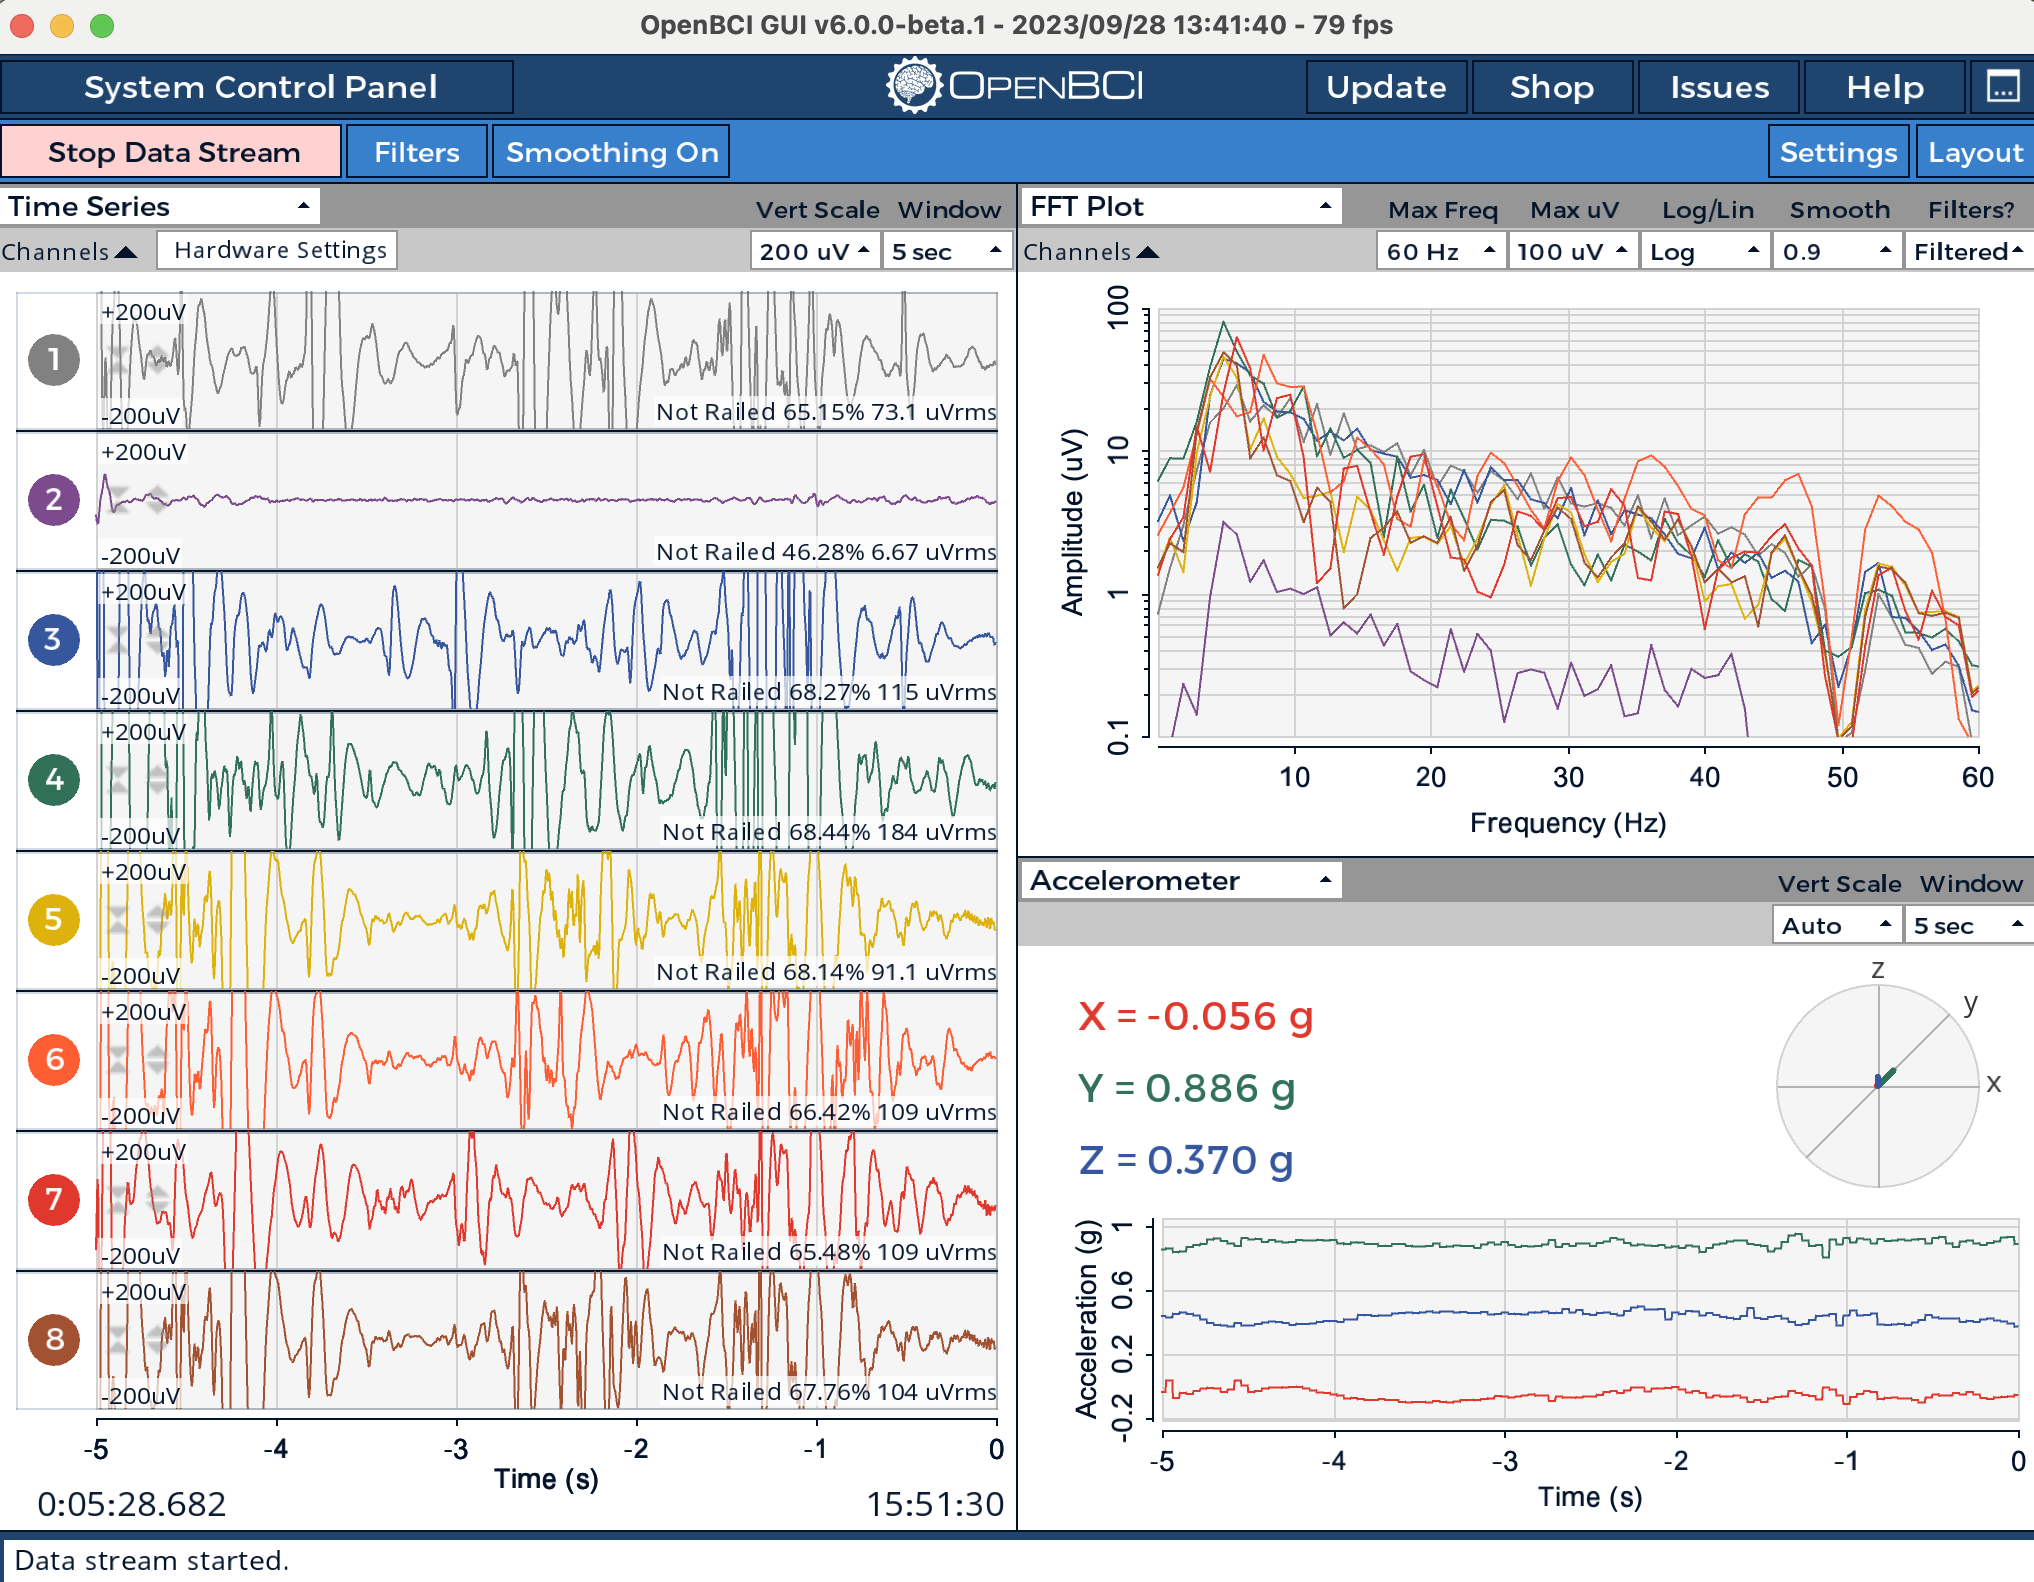Toggle channel 7 red circle button
The image size is (2034, 1582).
coord(54,1200)
